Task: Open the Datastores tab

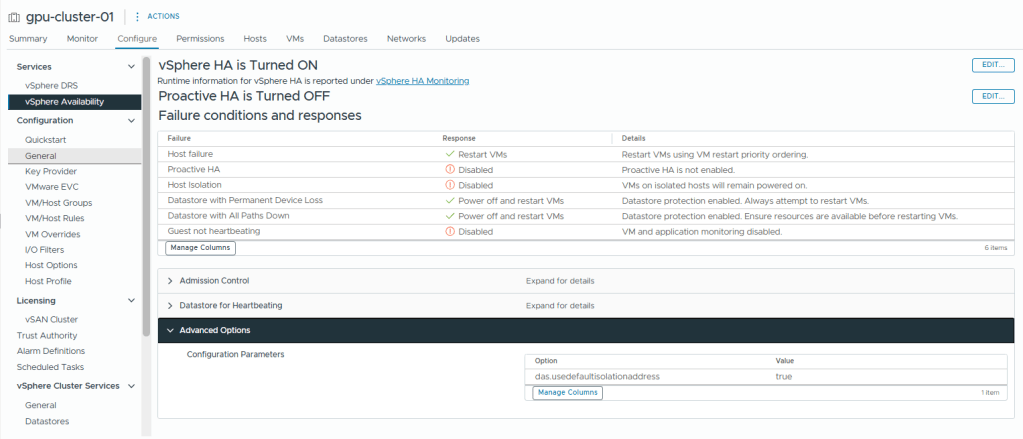Action: 345,39
